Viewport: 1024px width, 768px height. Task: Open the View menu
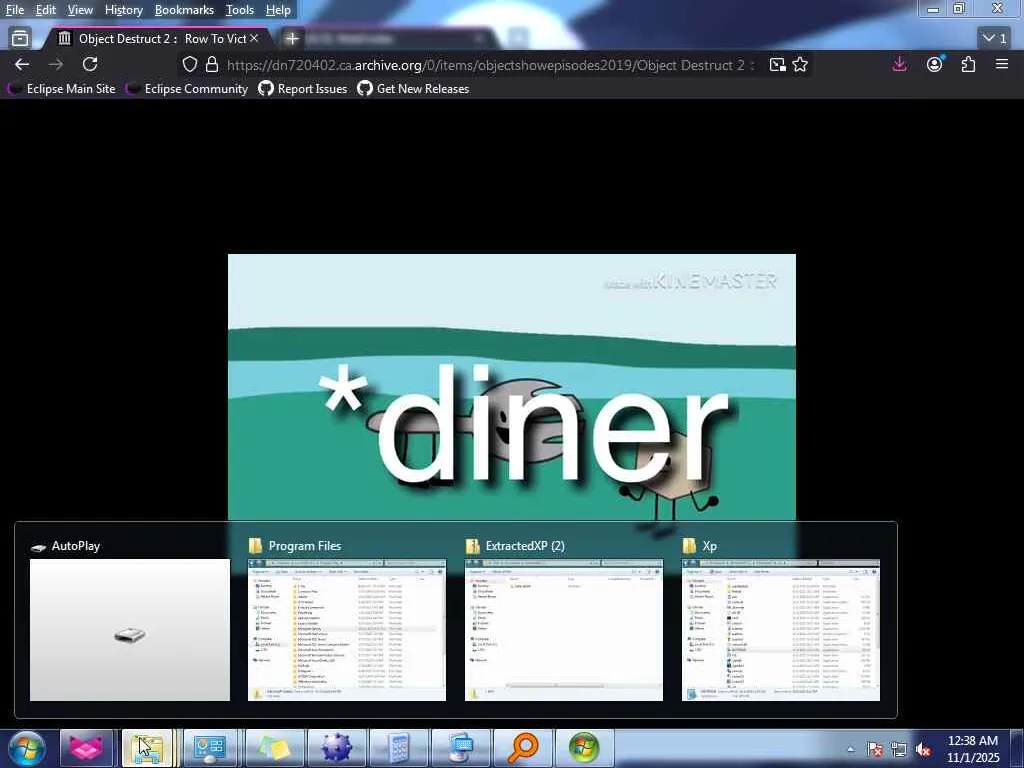(x=80, y=10)
